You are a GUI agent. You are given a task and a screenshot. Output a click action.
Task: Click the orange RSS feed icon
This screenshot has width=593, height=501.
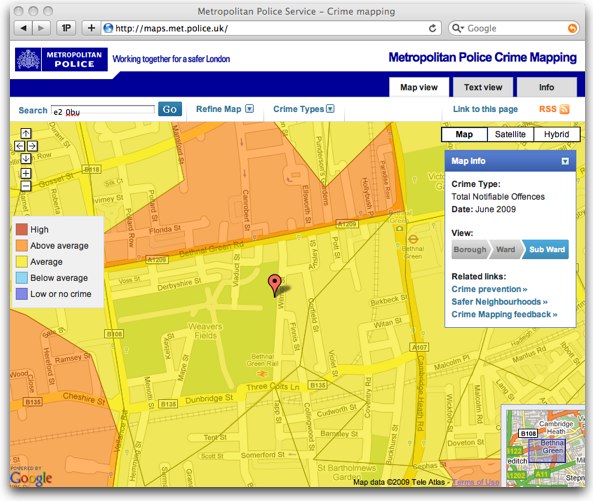coord(565,109)
